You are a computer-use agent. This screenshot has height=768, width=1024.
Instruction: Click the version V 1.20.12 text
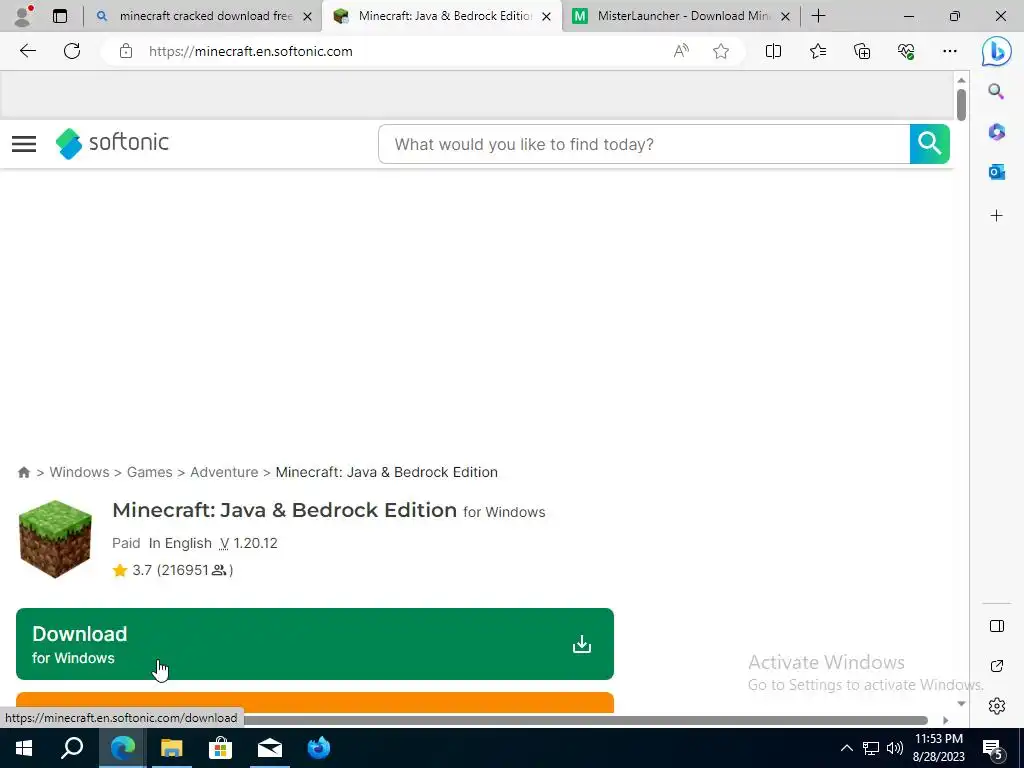coord(249,543)
